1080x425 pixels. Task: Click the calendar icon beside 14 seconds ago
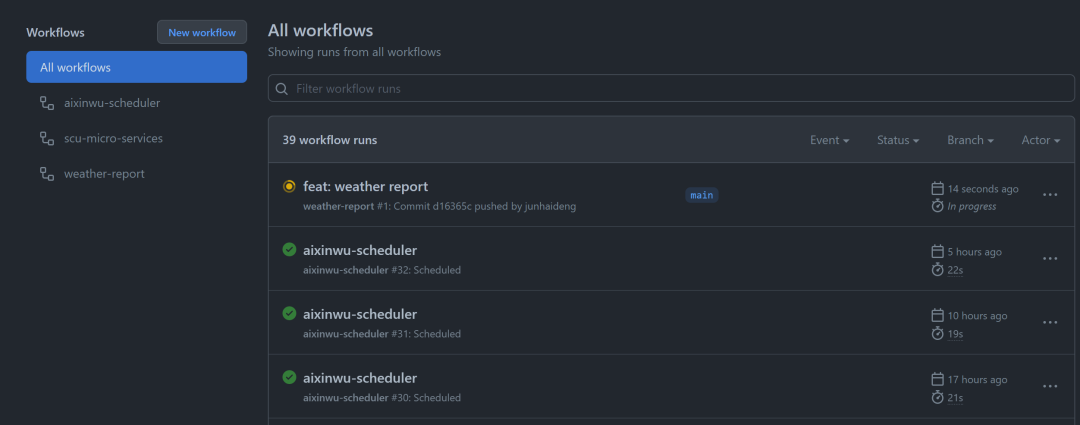point(937,188)
